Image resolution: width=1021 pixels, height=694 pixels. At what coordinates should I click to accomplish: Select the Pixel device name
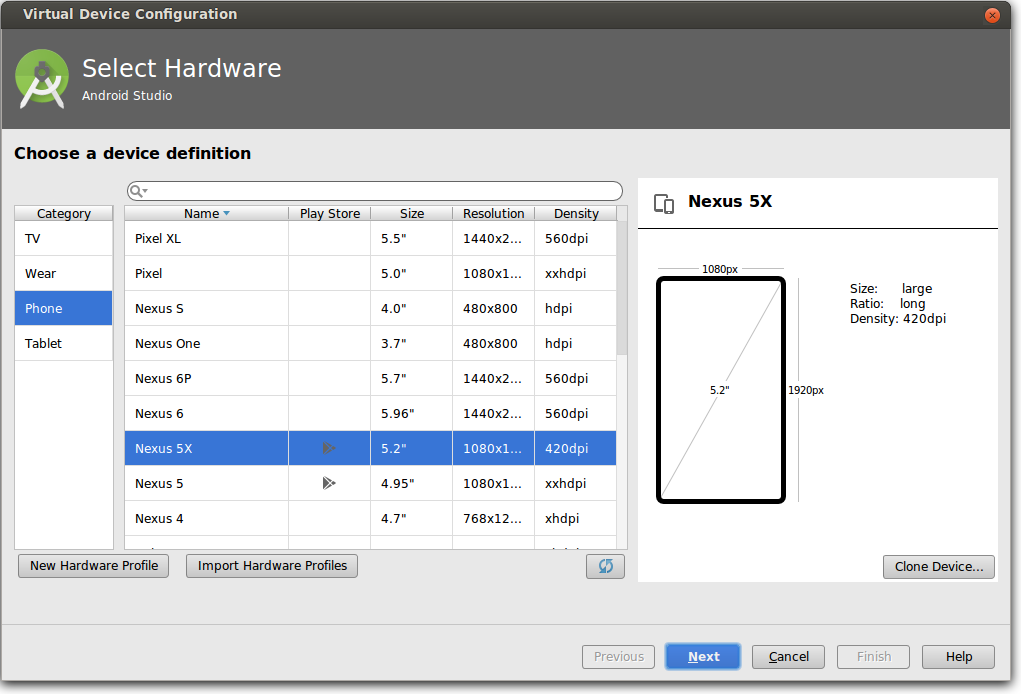tap(148, 273)
